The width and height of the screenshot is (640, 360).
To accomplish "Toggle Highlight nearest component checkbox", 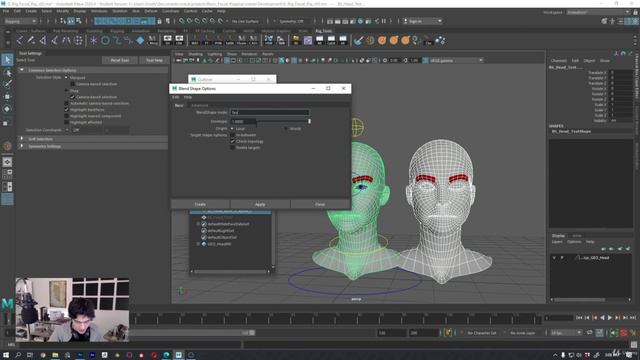I will click(67, 116).
